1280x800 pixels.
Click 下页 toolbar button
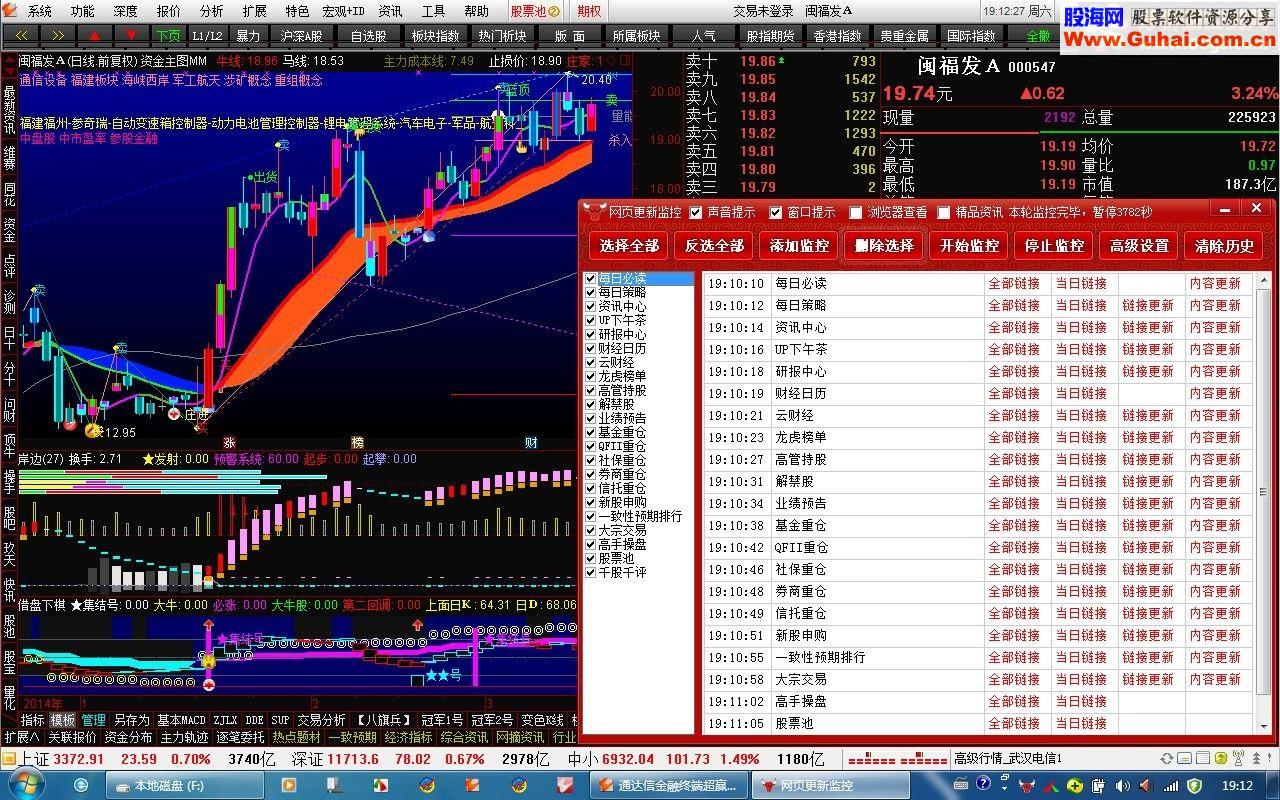[x=168, y=35]
